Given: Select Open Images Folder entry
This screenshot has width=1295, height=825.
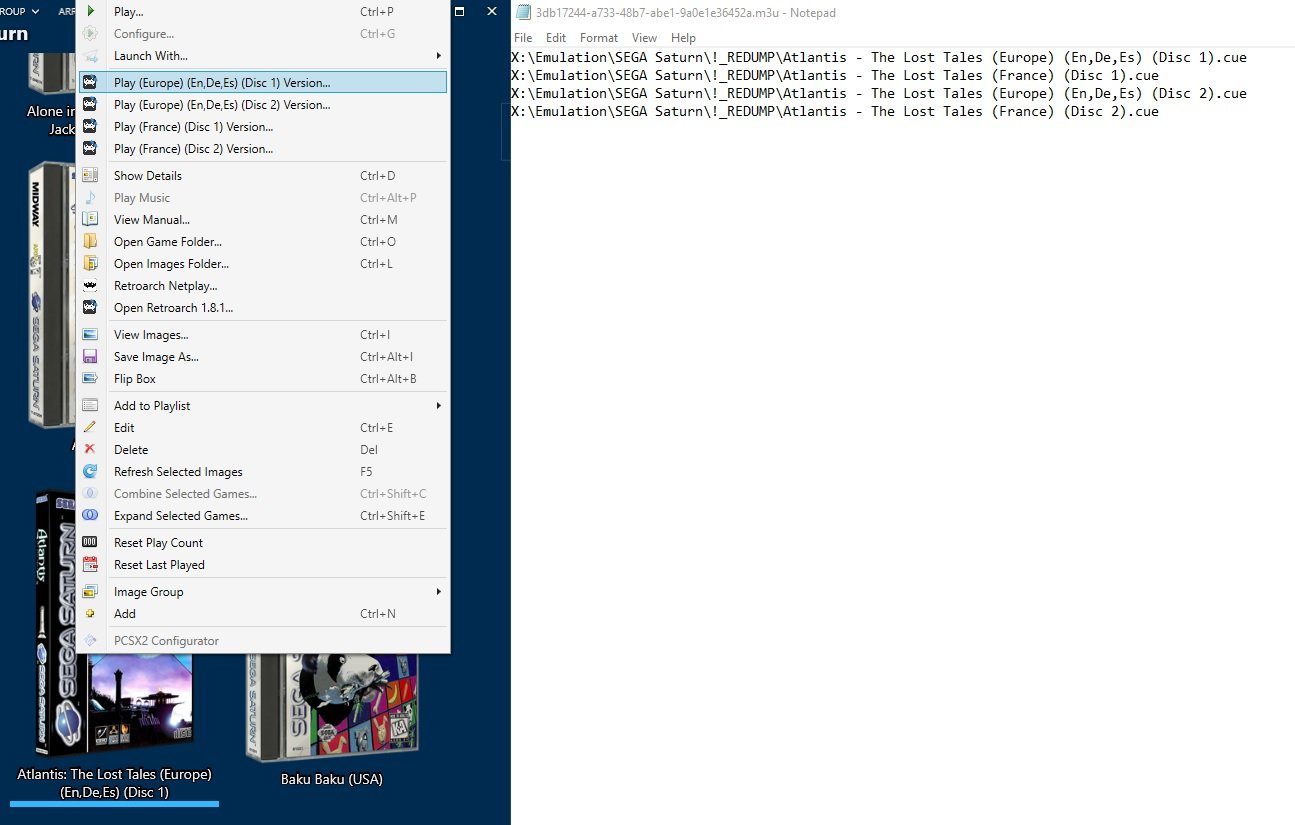Looking at the screenshot, I should pyautogui.click(x=262, y=264).
